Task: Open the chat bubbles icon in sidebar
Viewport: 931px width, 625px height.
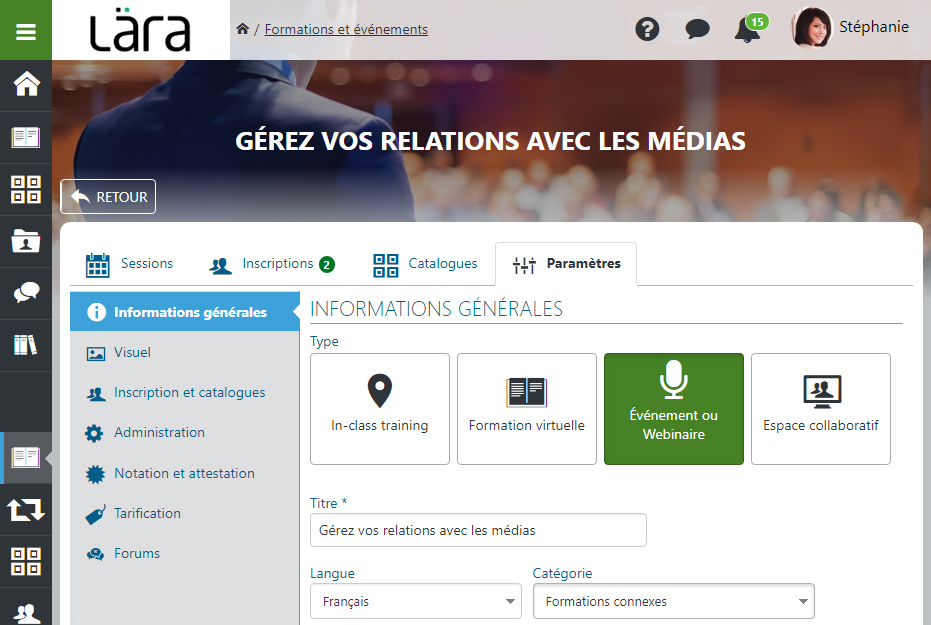Action: pos(26,293)
